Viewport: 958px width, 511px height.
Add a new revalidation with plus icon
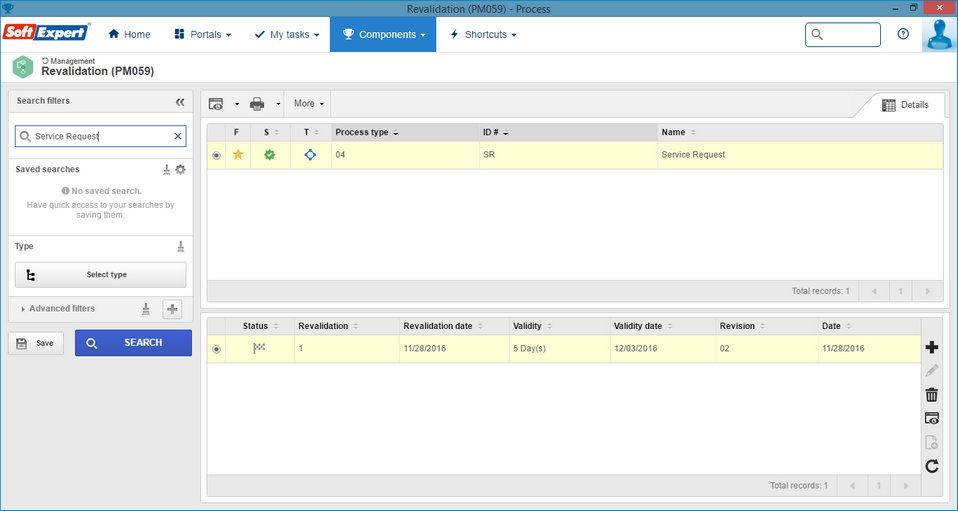[x=932, y=347]
